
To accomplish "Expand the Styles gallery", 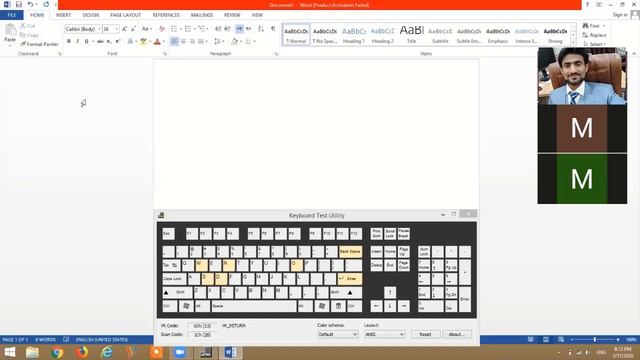I will pos(573,43).
